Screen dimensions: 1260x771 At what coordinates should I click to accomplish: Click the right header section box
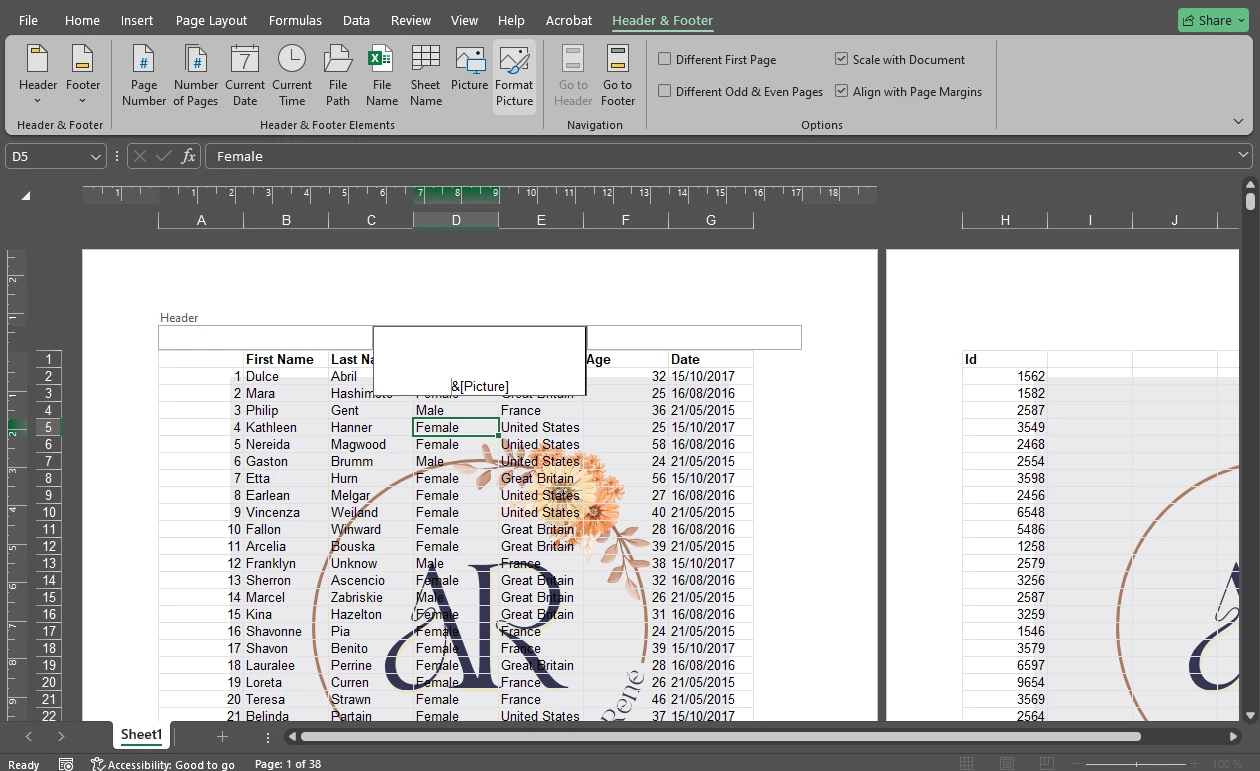point(694,338)
